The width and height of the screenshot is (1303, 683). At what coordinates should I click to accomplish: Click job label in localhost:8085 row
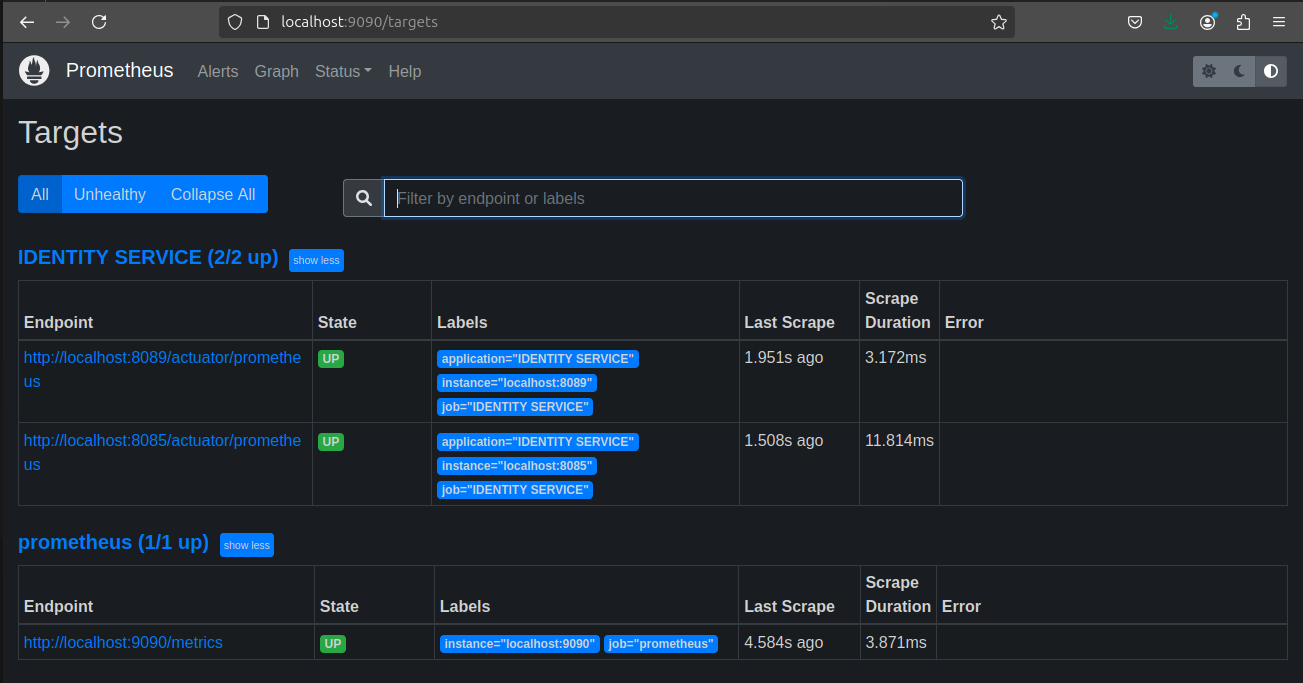click(x=515, y=490)
